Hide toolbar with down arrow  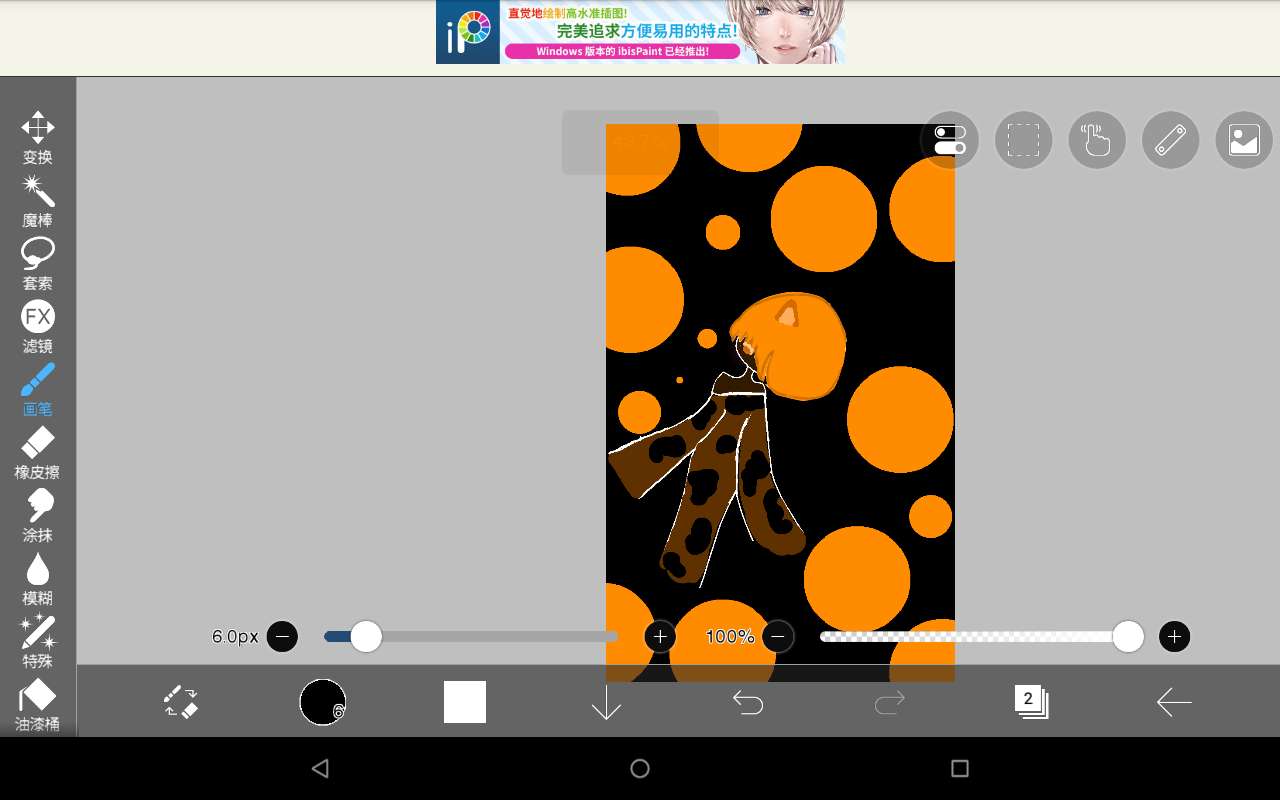click(x=606, y=702)
